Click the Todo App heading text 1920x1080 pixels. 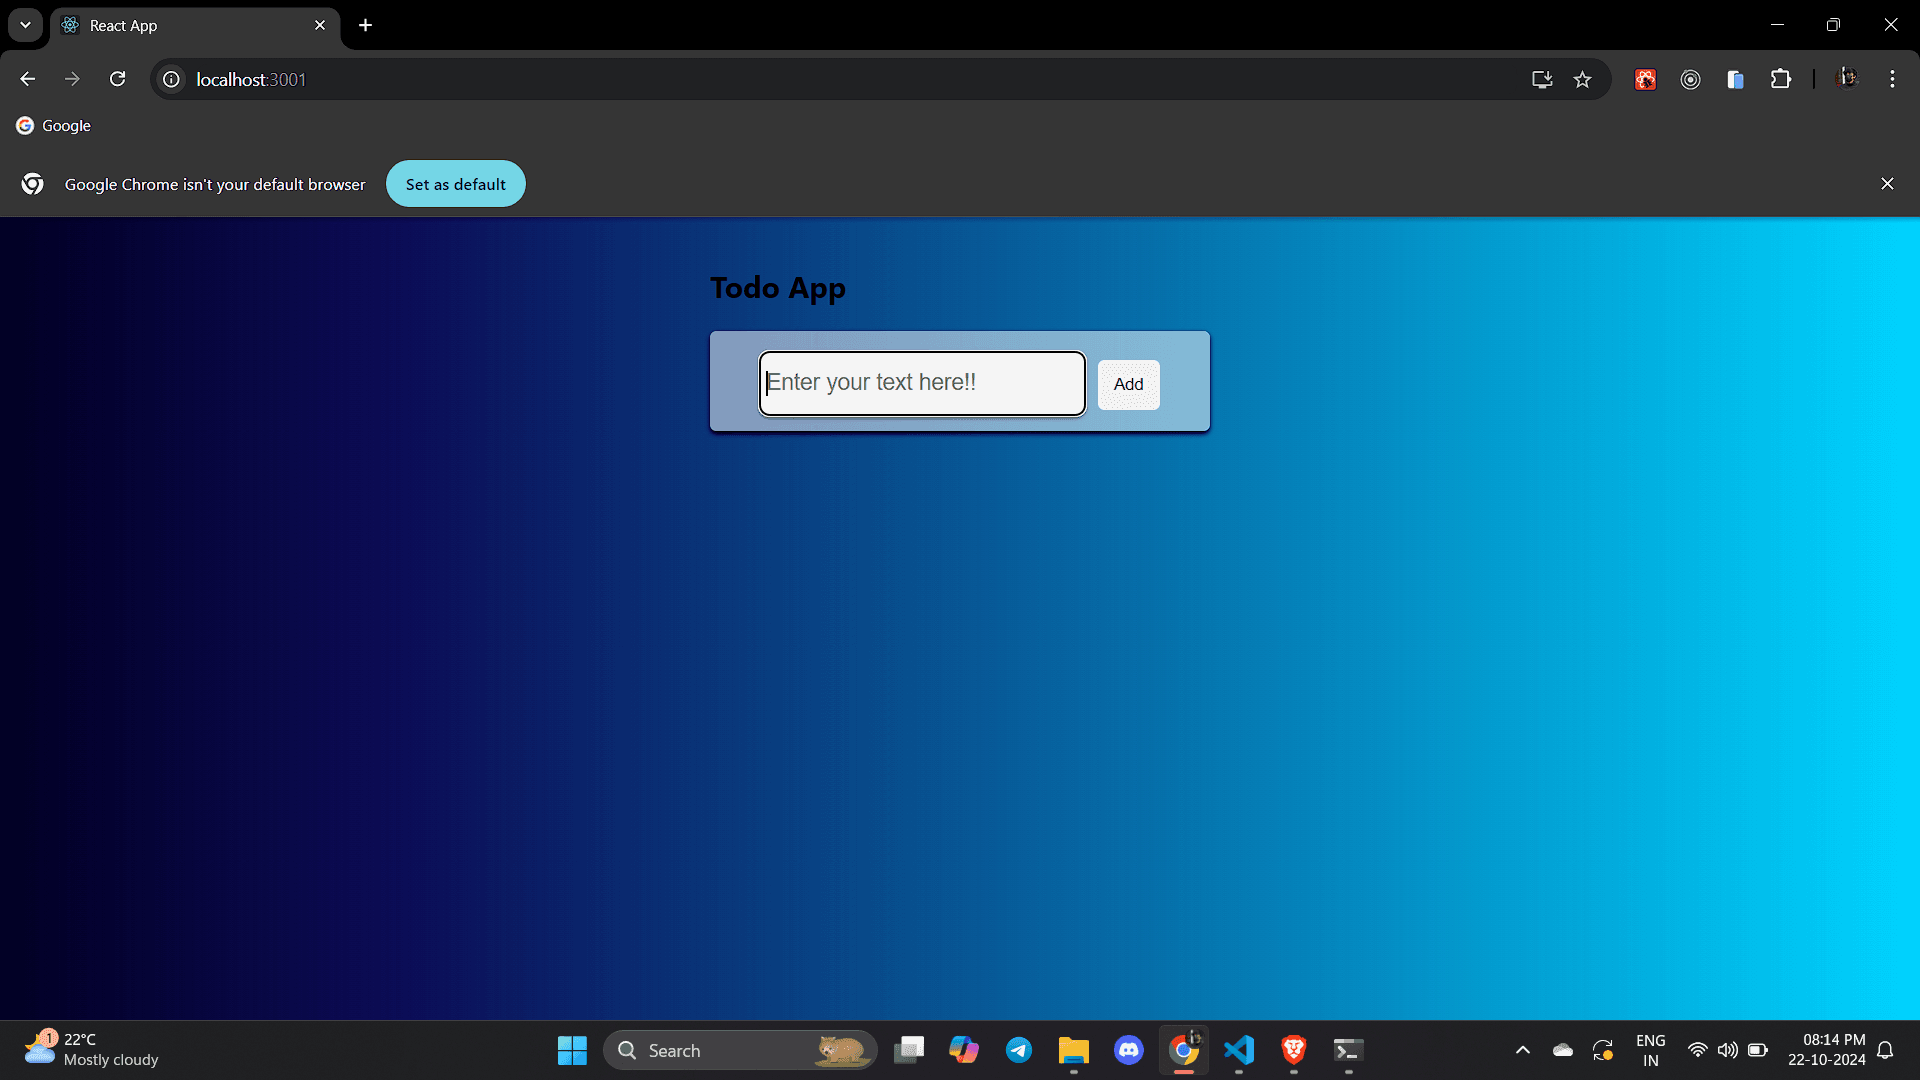point(778,288)
